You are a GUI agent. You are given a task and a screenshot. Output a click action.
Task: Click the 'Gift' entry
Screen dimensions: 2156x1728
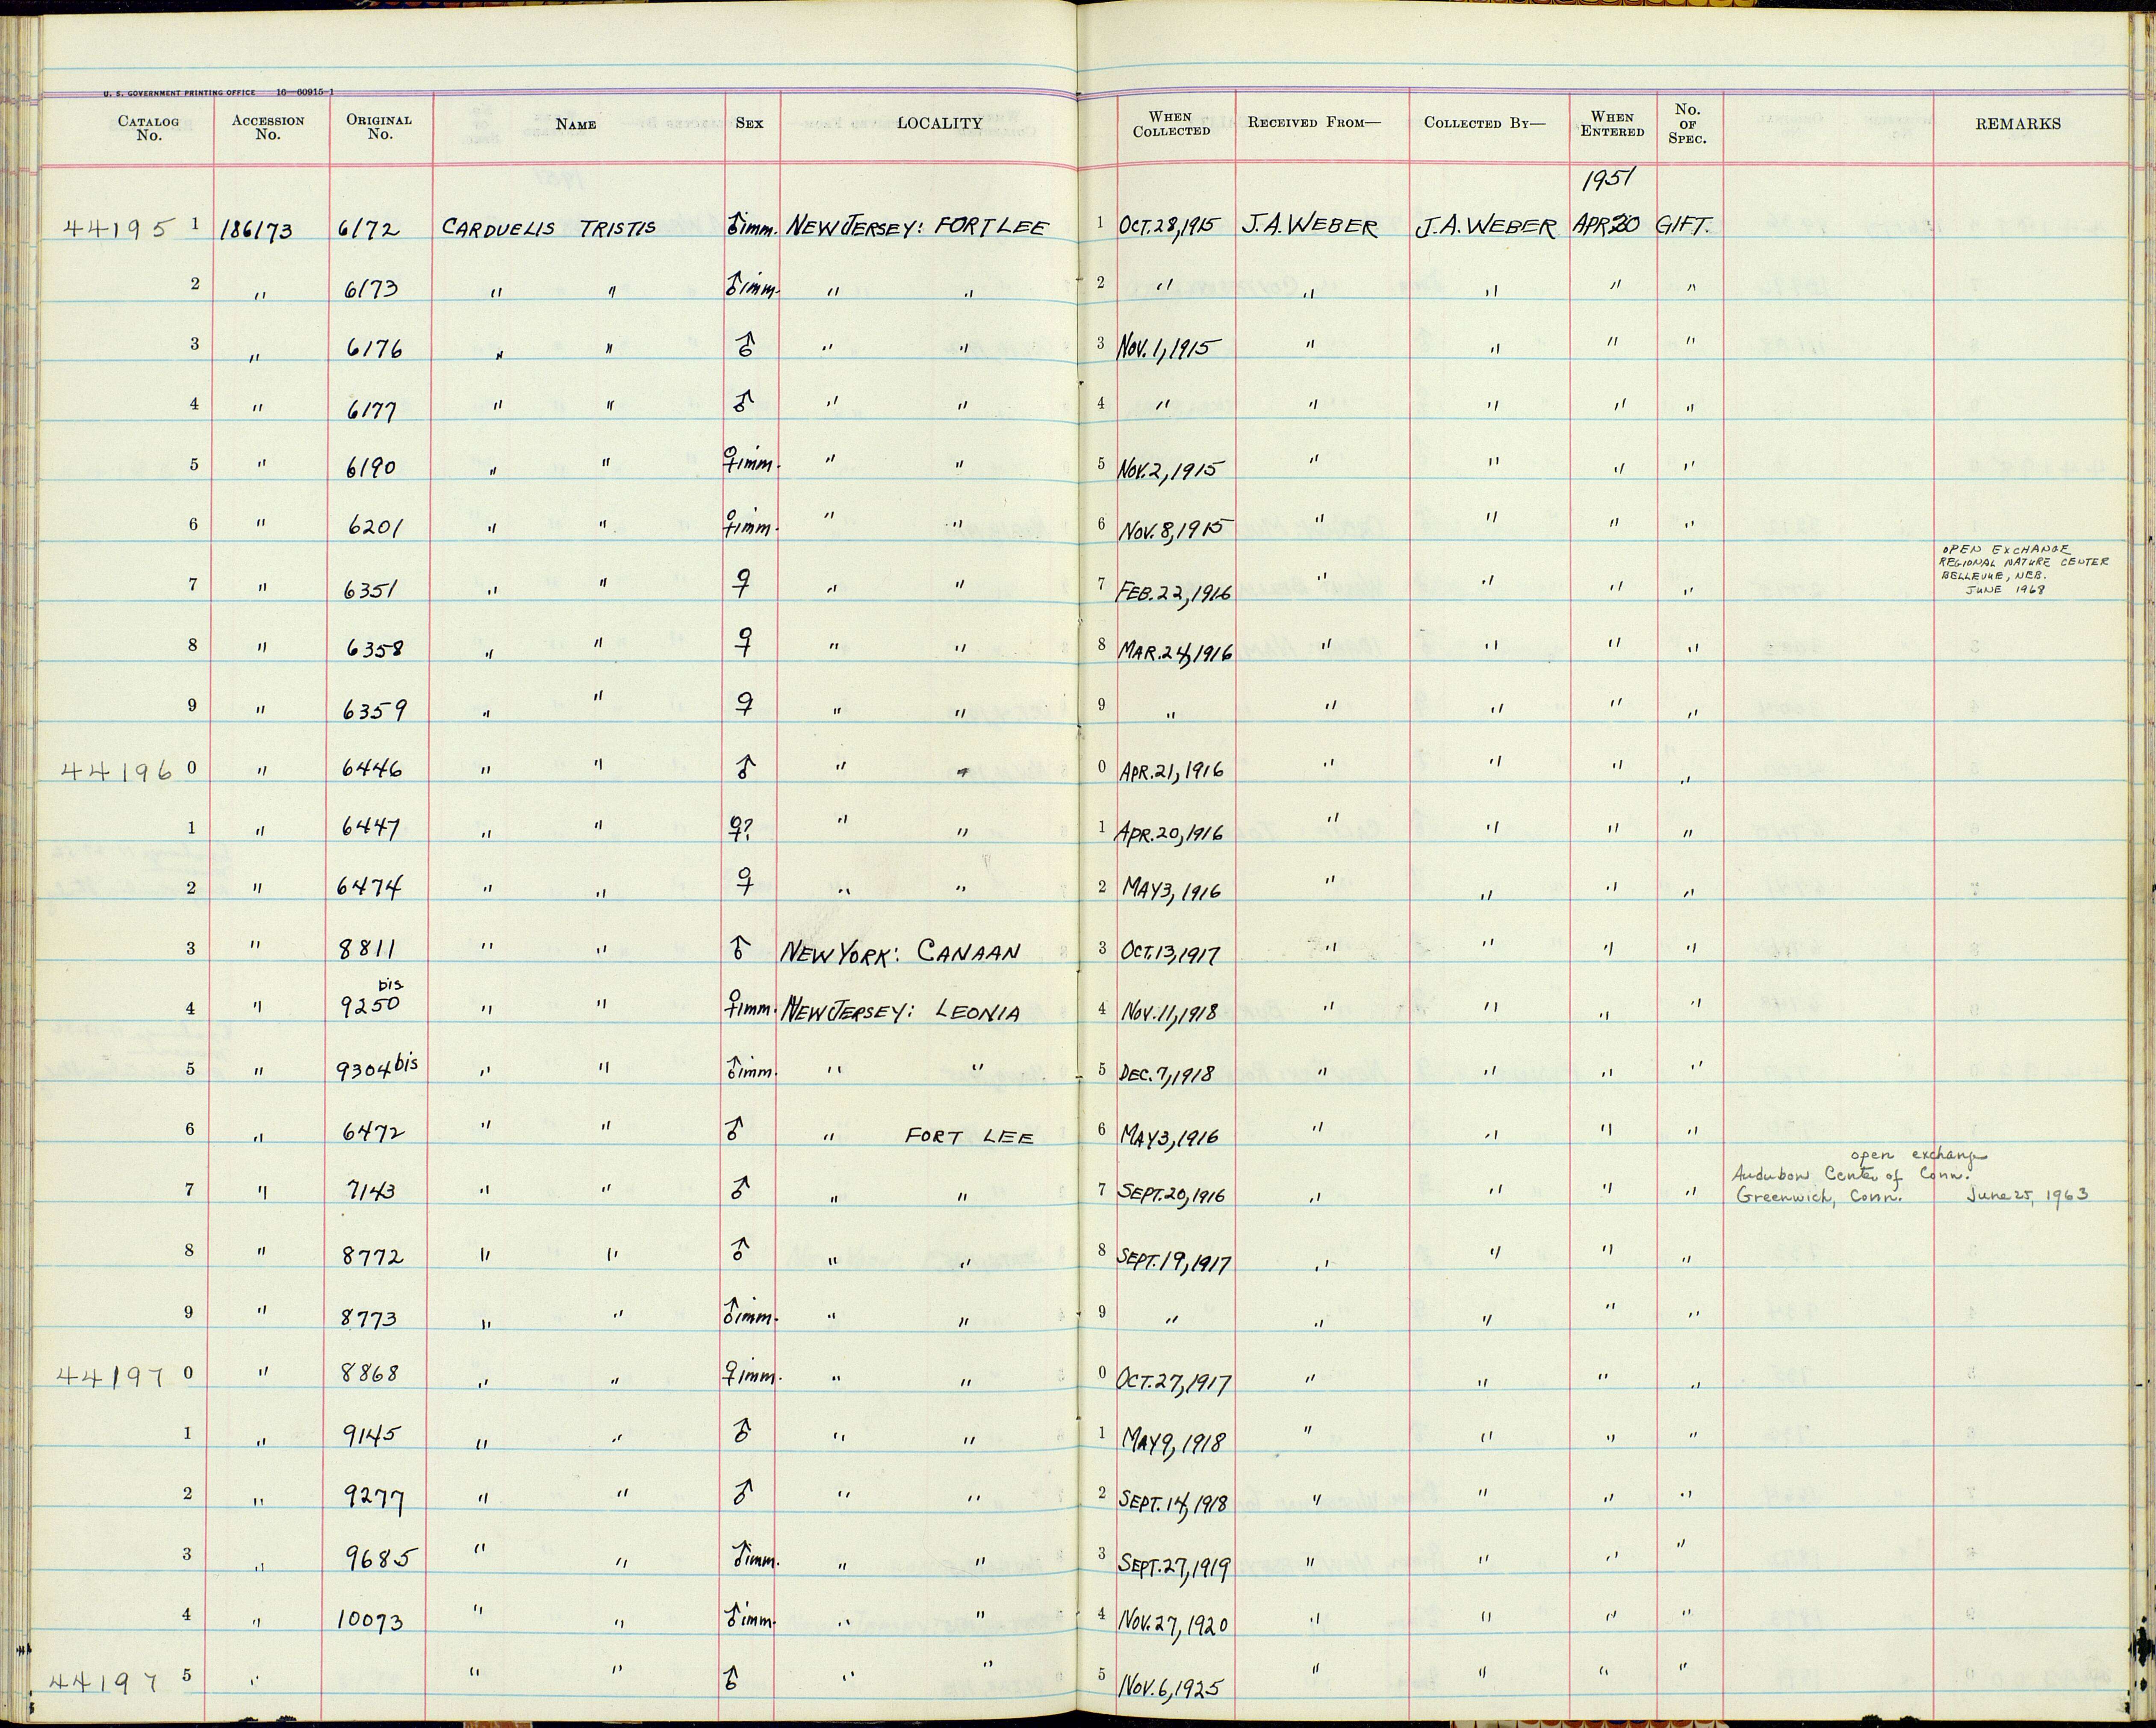(1684, 227)
